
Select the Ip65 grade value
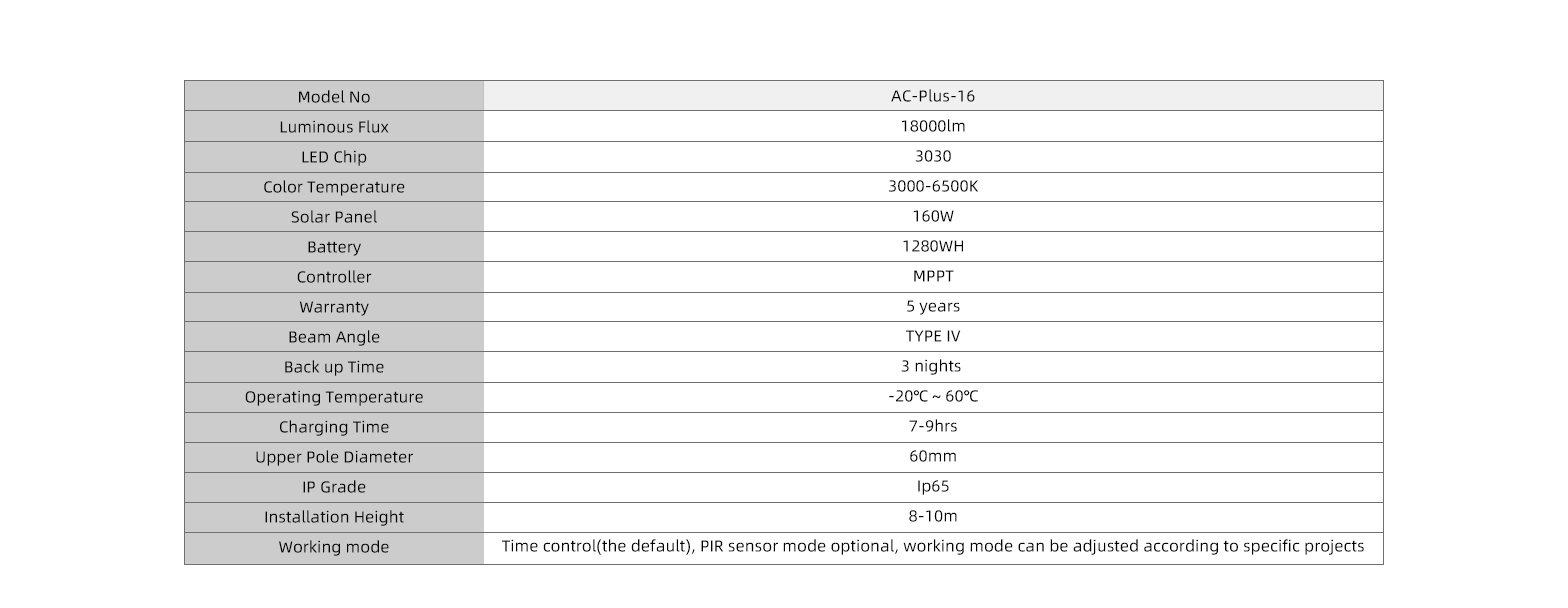[932, 487]
